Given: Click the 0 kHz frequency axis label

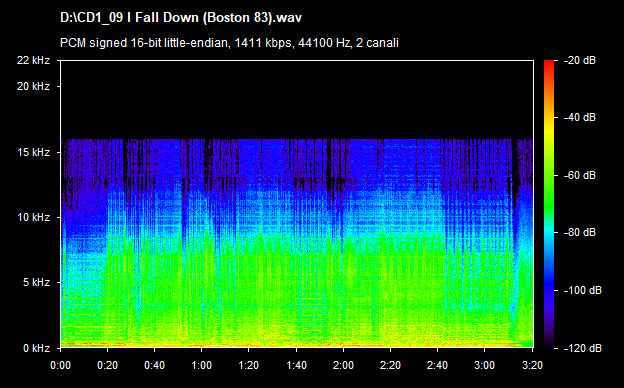Looking at the screenshot, I should 36,348.
